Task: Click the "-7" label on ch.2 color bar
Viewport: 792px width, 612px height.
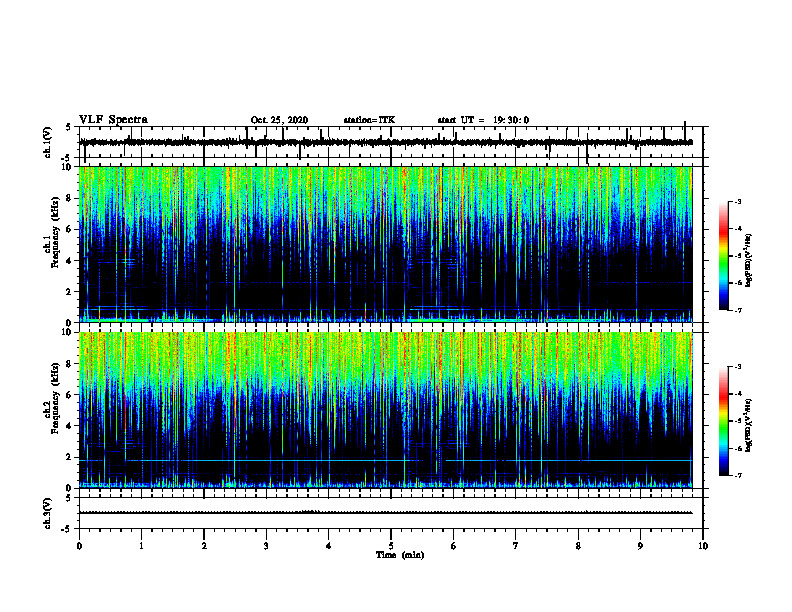Action: click(738, 475)
